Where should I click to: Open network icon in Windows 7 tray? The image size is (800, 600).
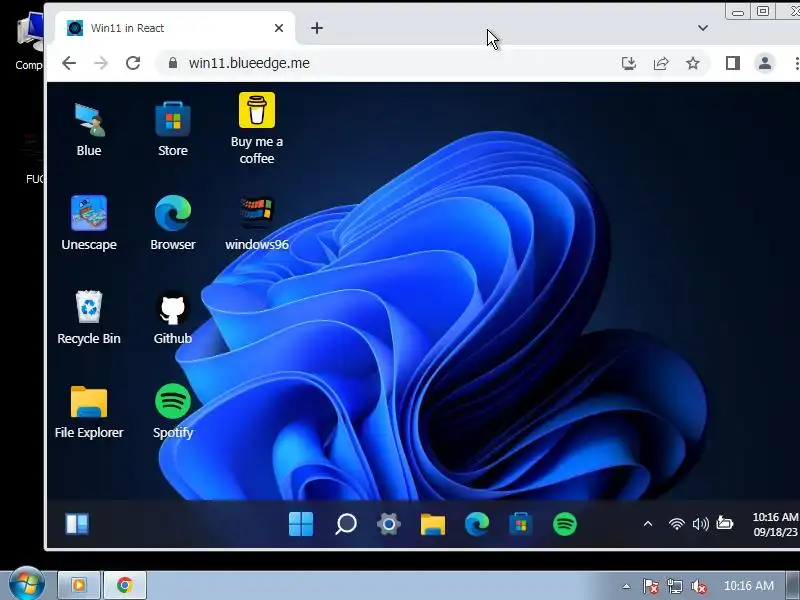coord(674,586)
